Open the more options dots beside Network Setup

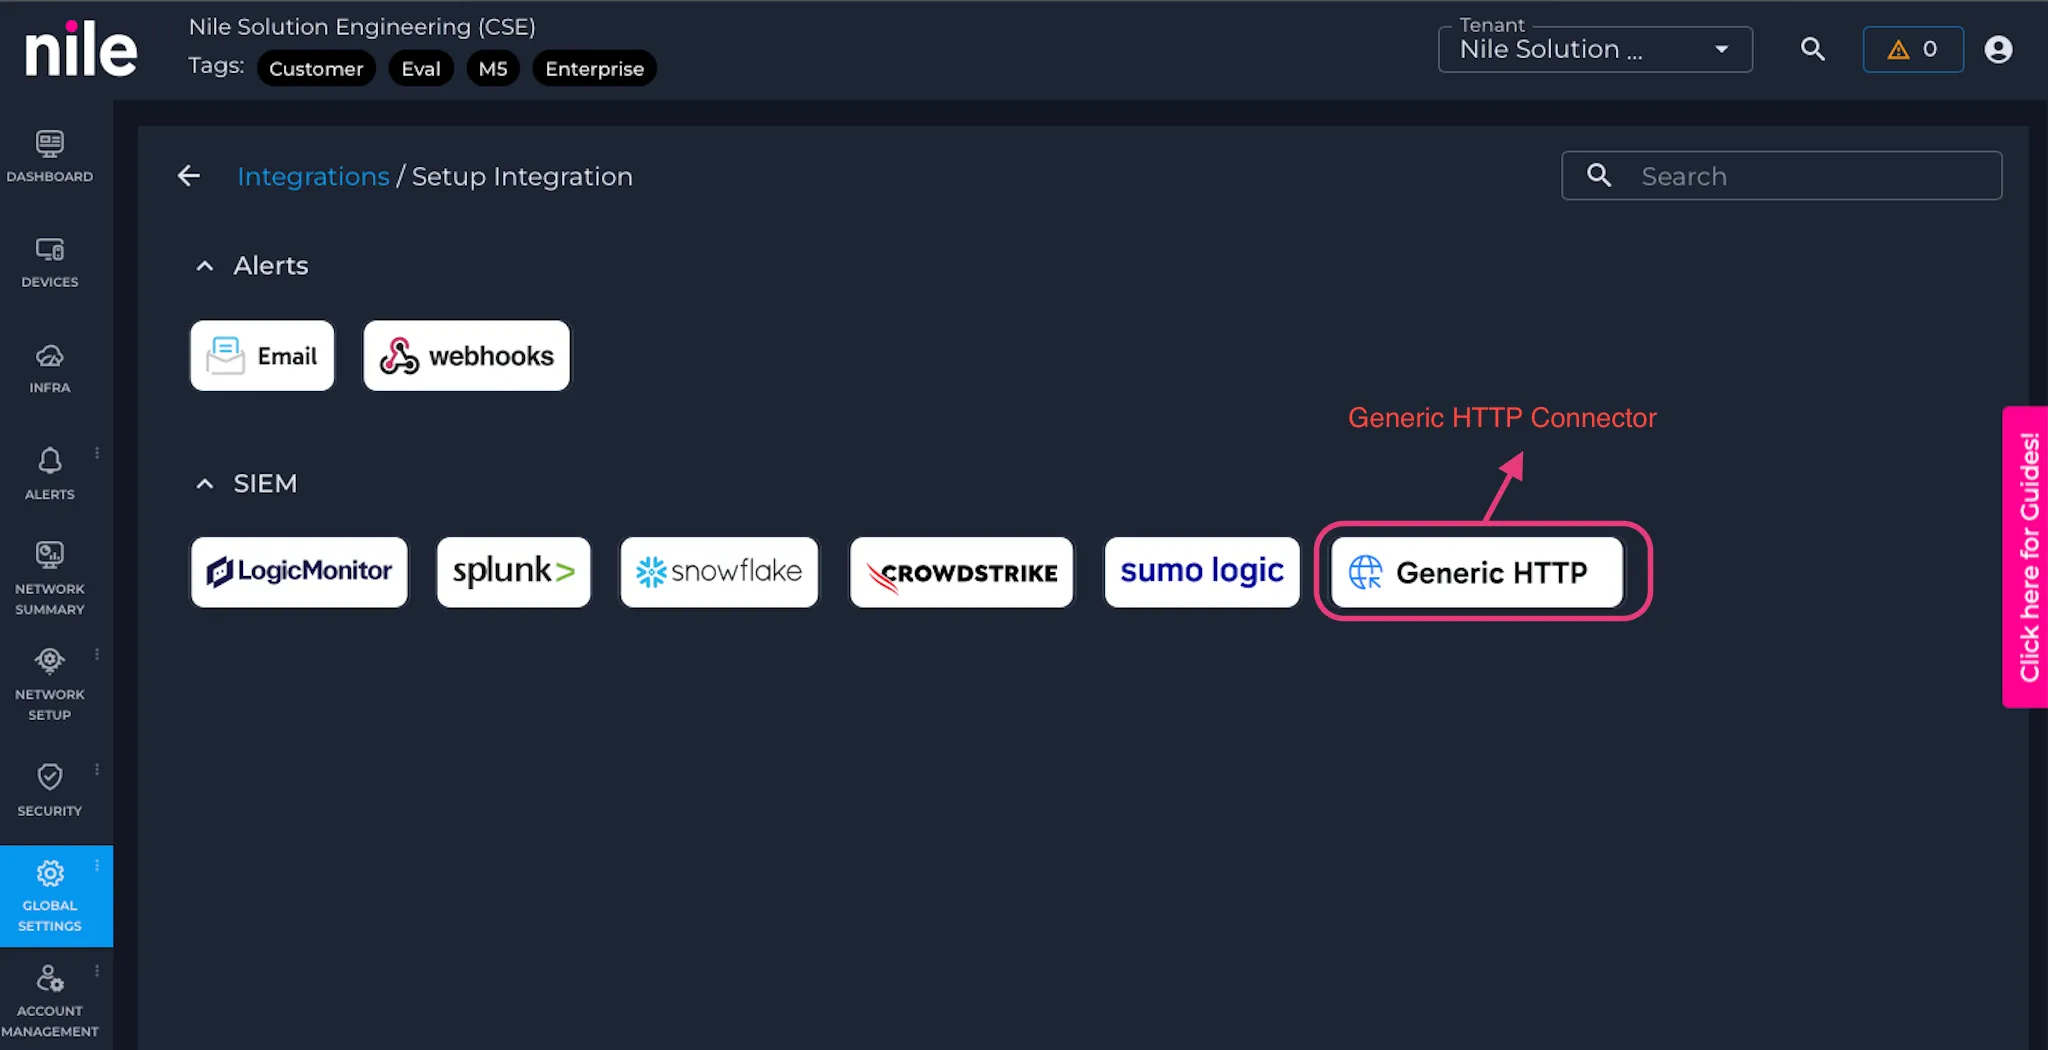pos(97,654)
